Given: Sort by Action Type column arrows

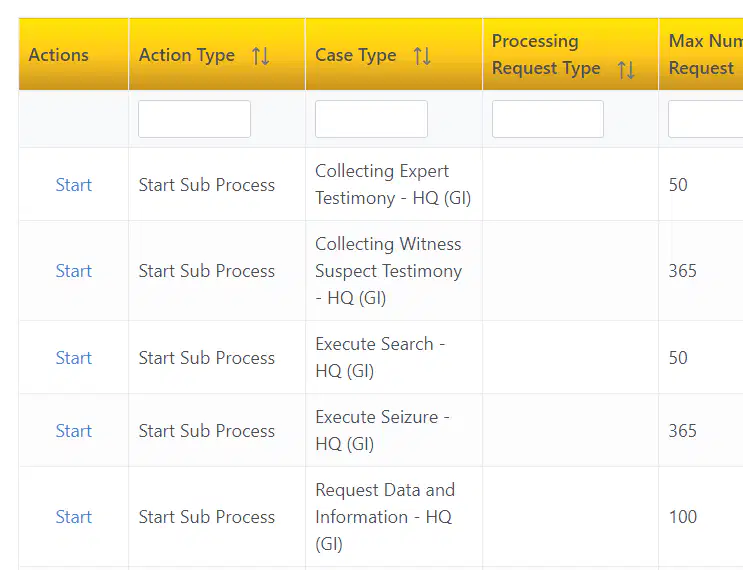Looking at the screenshot, I should [x=261, y=56].
